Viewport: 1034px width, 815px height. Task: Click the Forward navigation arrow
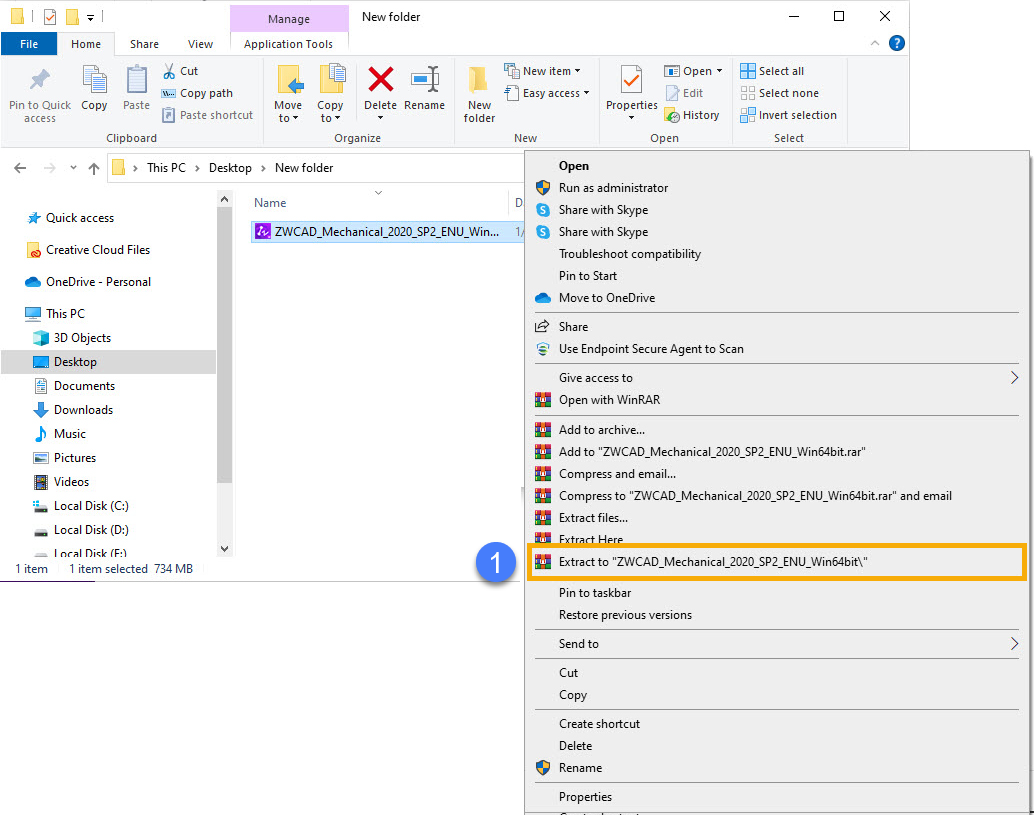click(49, 168)
